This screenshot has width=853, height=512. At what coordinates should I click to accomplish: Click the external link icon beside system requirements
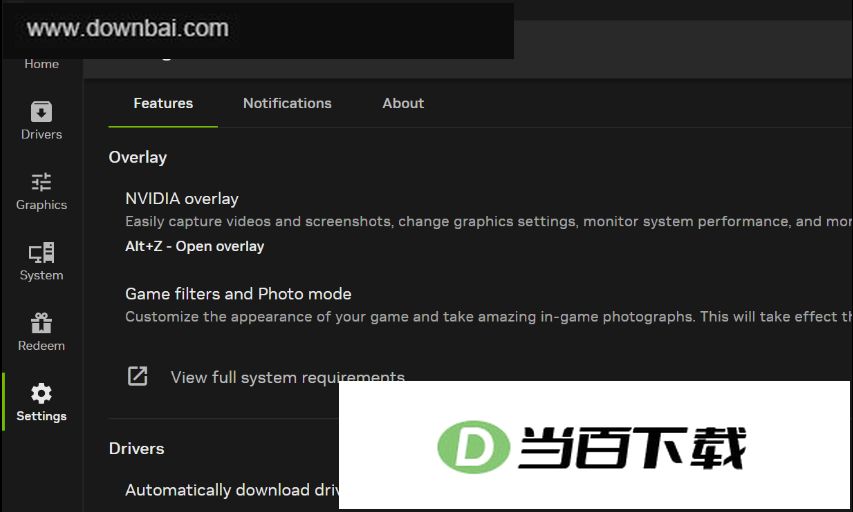click(x=138, y=376)
